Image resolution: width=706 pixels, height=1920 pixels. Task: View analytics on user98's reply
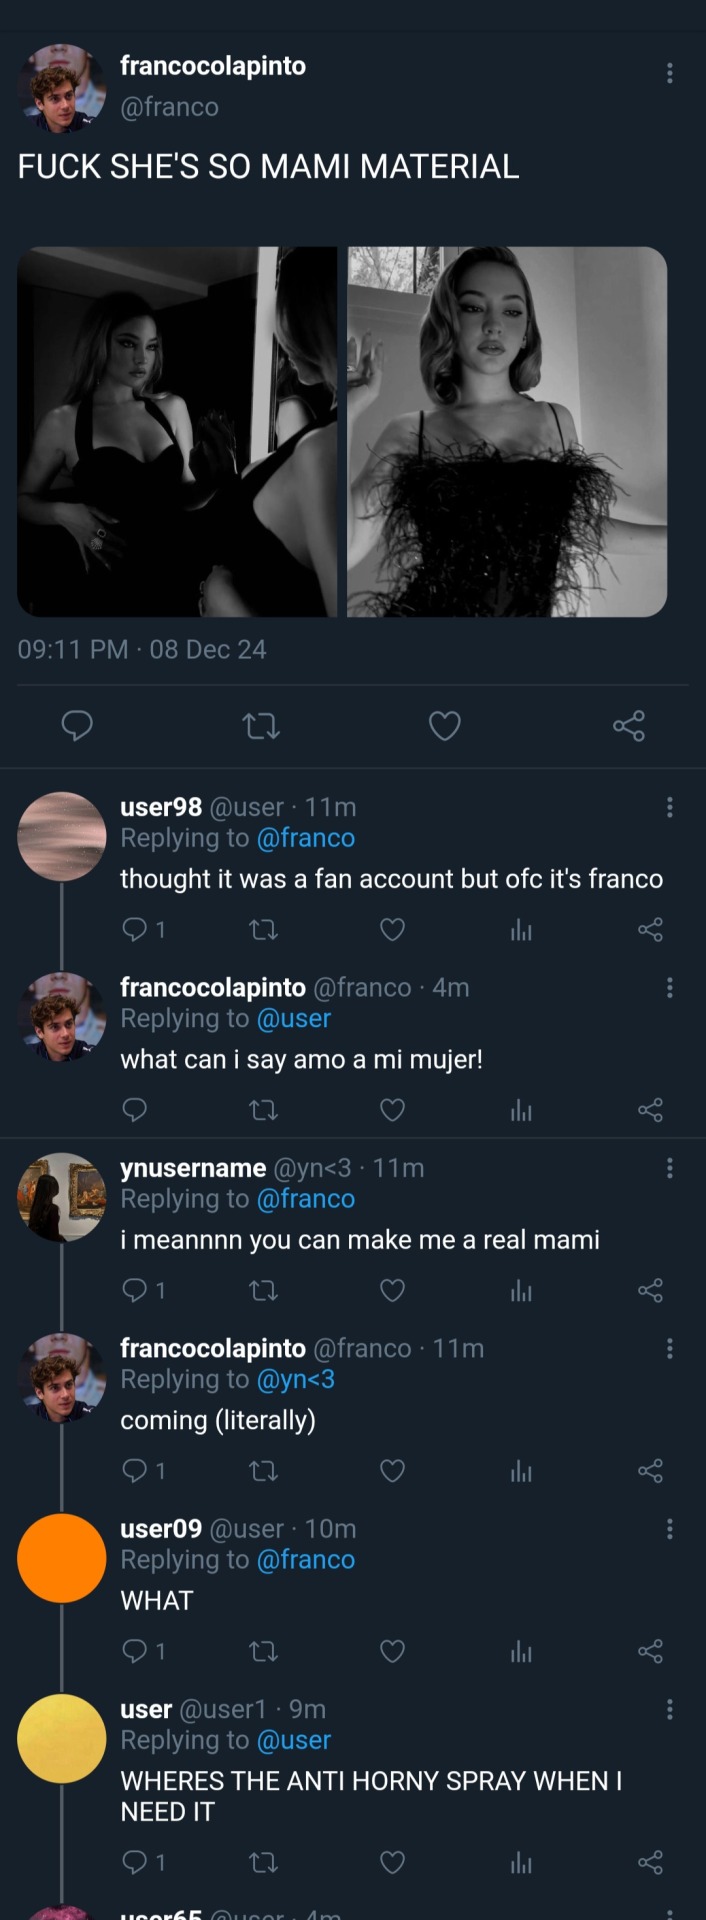[521, 930]
